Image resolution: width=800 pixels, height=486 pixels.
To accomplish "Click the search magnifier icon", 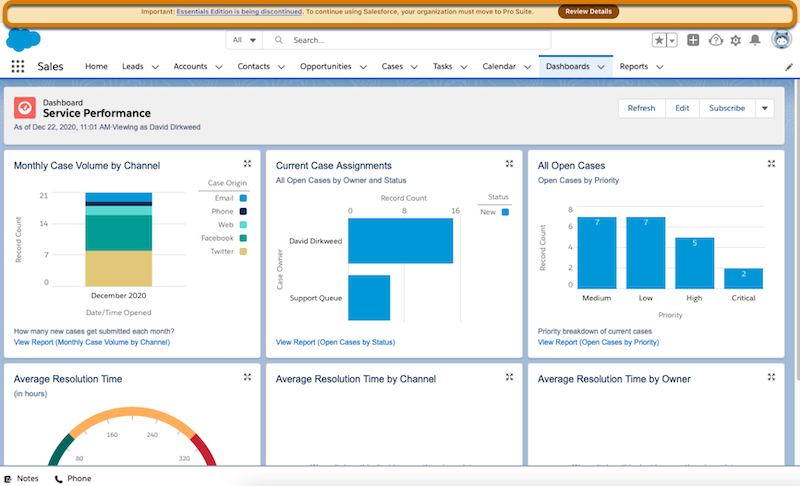I will click(x=279, y=40).
